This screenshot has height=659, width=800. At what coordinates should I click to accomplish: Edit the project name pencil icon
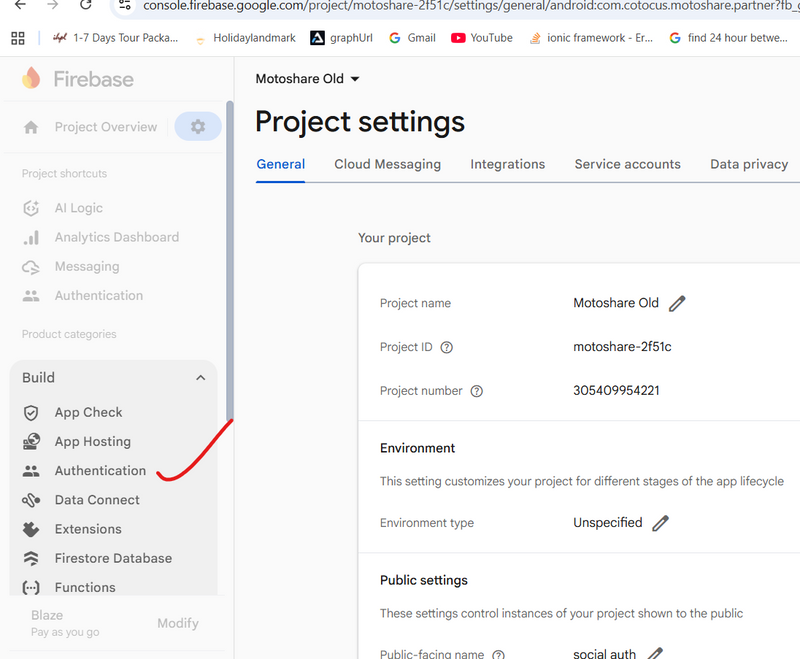pyautogui.click(x=677, y=304)
